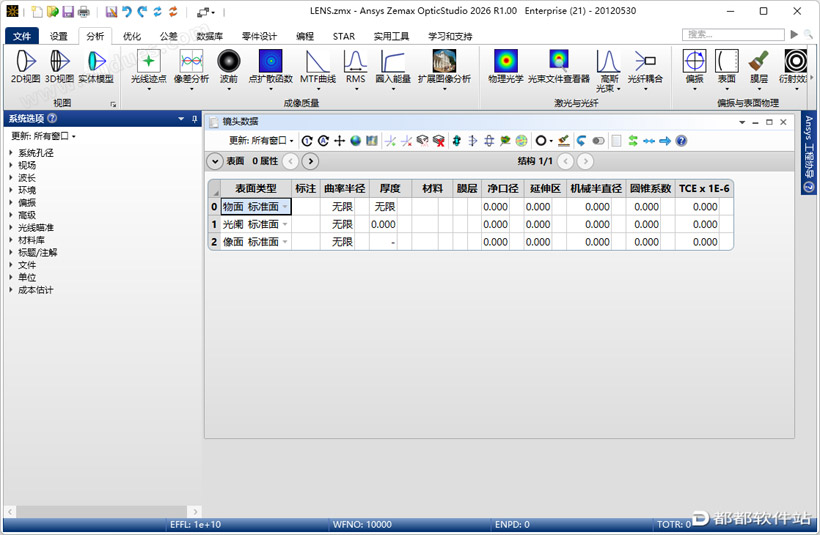Open 偏振 polarization tool
This screenshot has width=820, height=535.
[694, 70]
